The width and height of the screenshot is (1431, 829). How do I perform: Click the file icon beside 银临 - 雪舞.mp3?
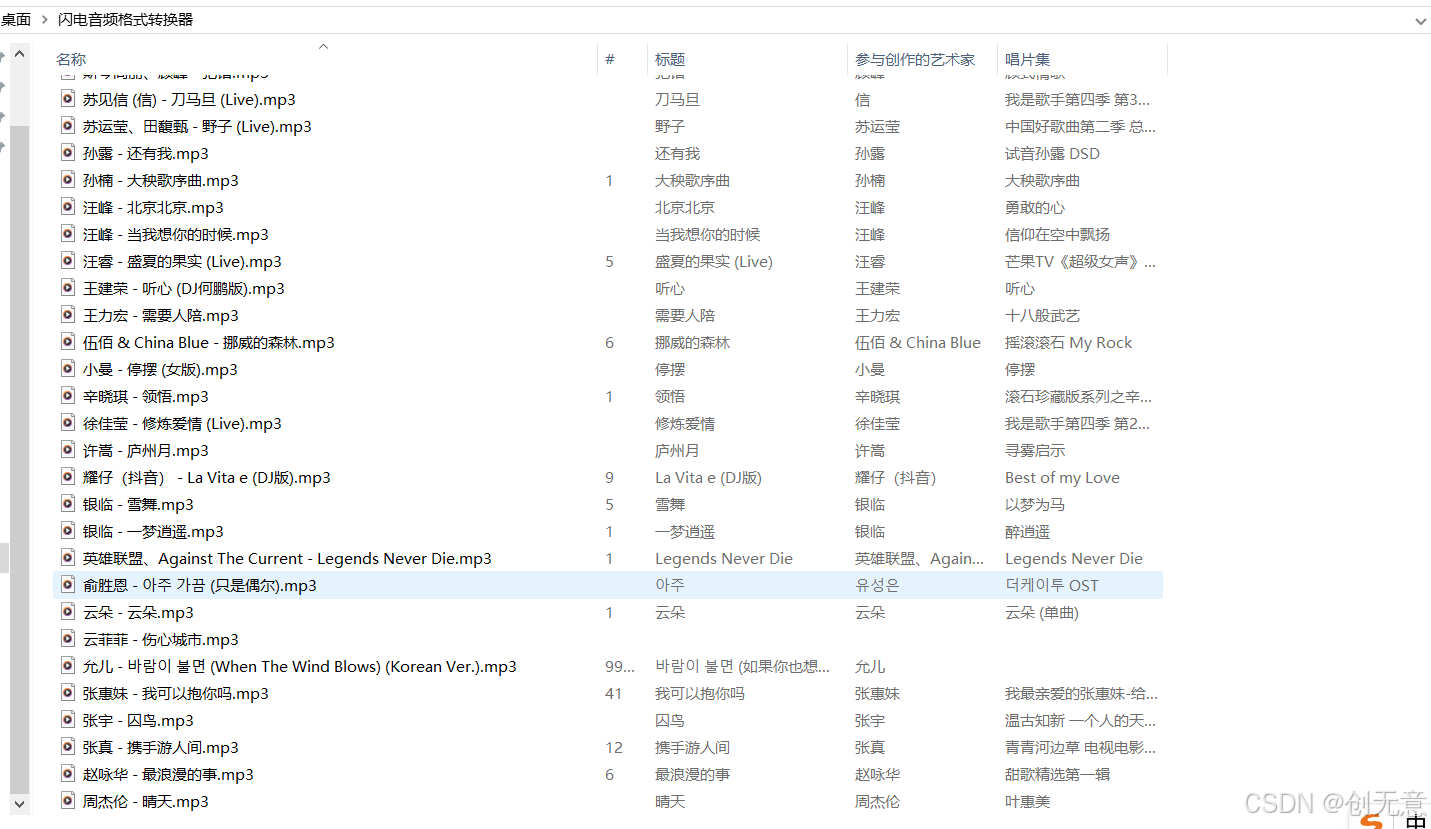tap(68, 504)
